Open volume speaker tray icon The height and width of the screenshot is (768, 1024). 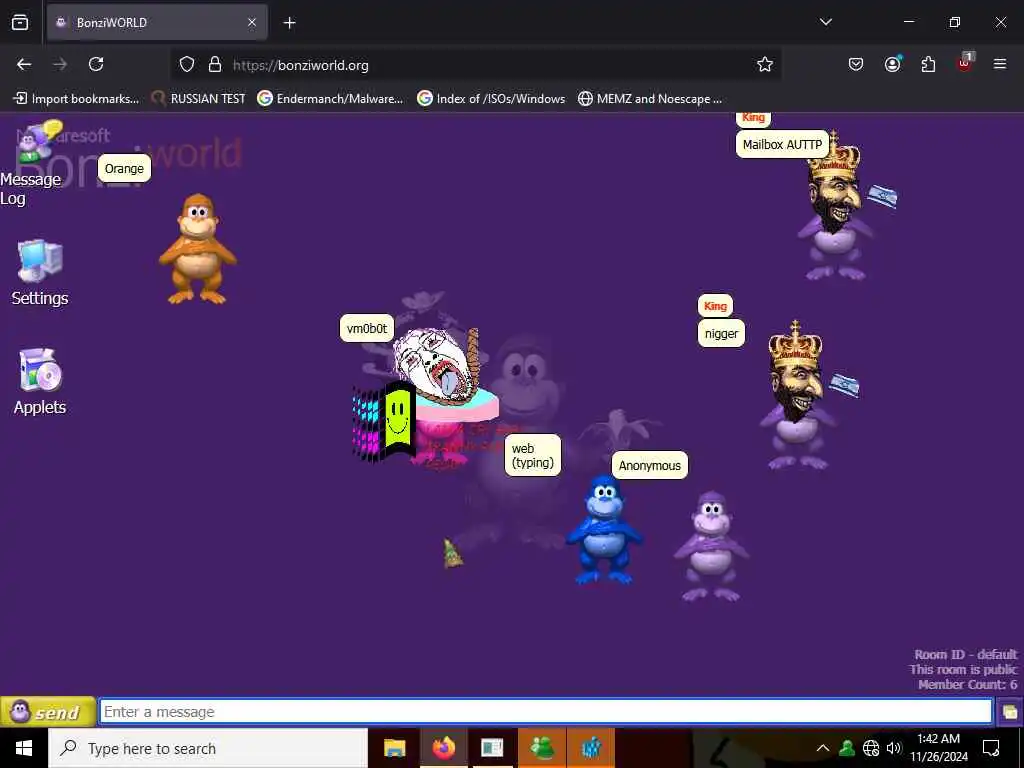tap(893, 748)
